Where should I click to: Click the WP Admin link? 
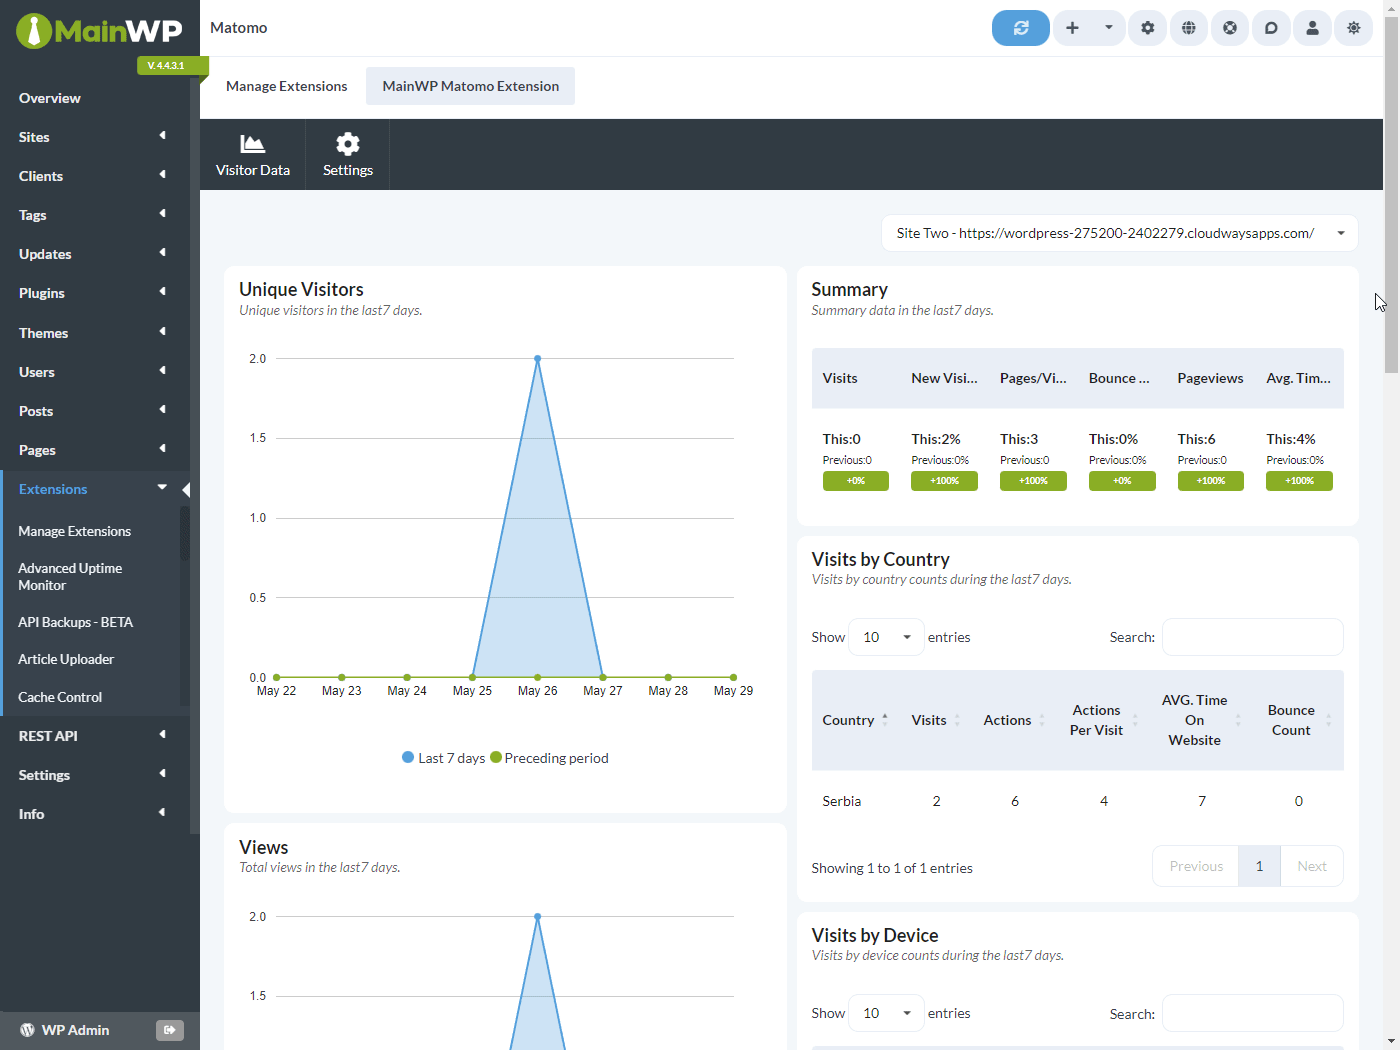coord(76,1030)
